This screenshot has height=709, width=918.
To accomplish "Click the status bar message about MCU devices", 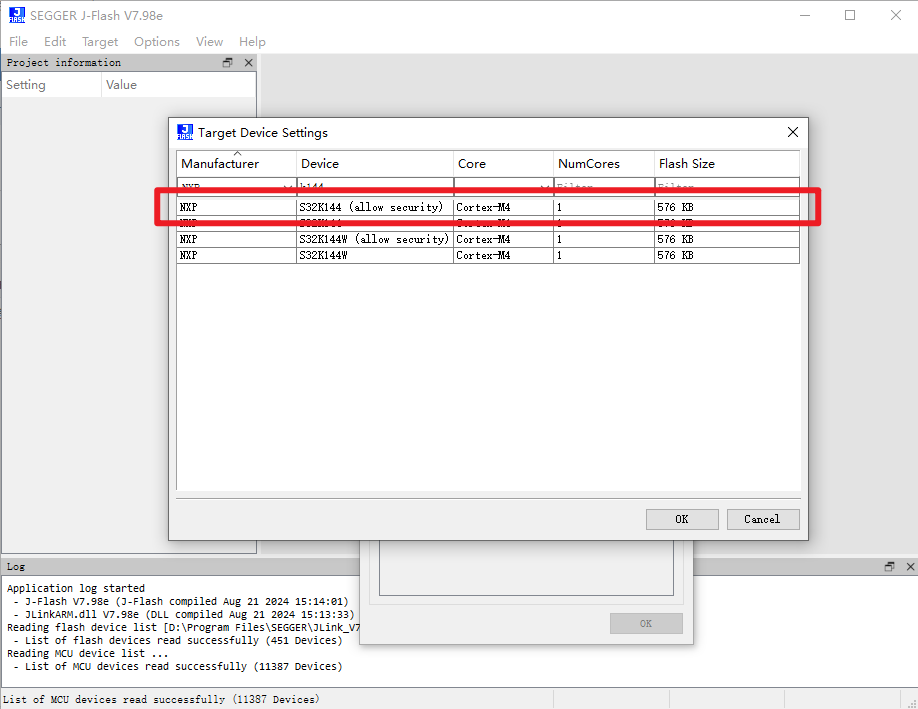I will (161, 700).
